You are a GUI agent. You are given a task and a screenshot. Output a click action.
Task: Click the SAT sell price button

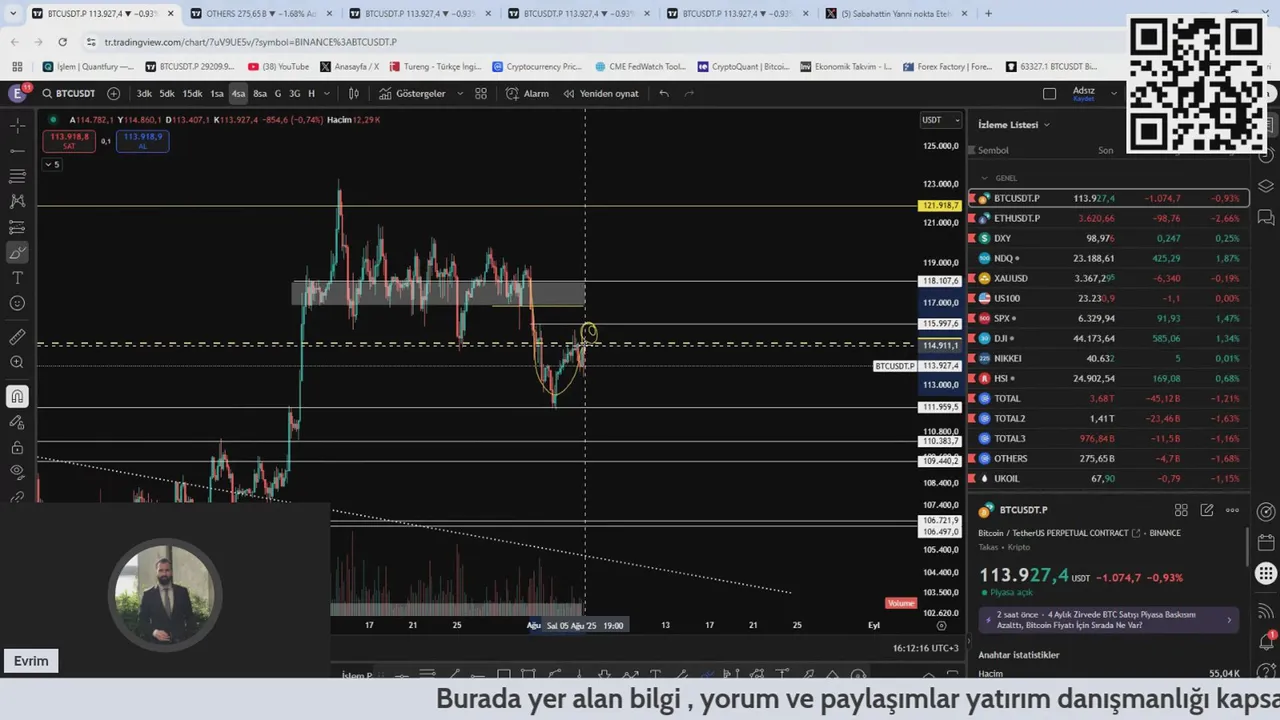69,141
